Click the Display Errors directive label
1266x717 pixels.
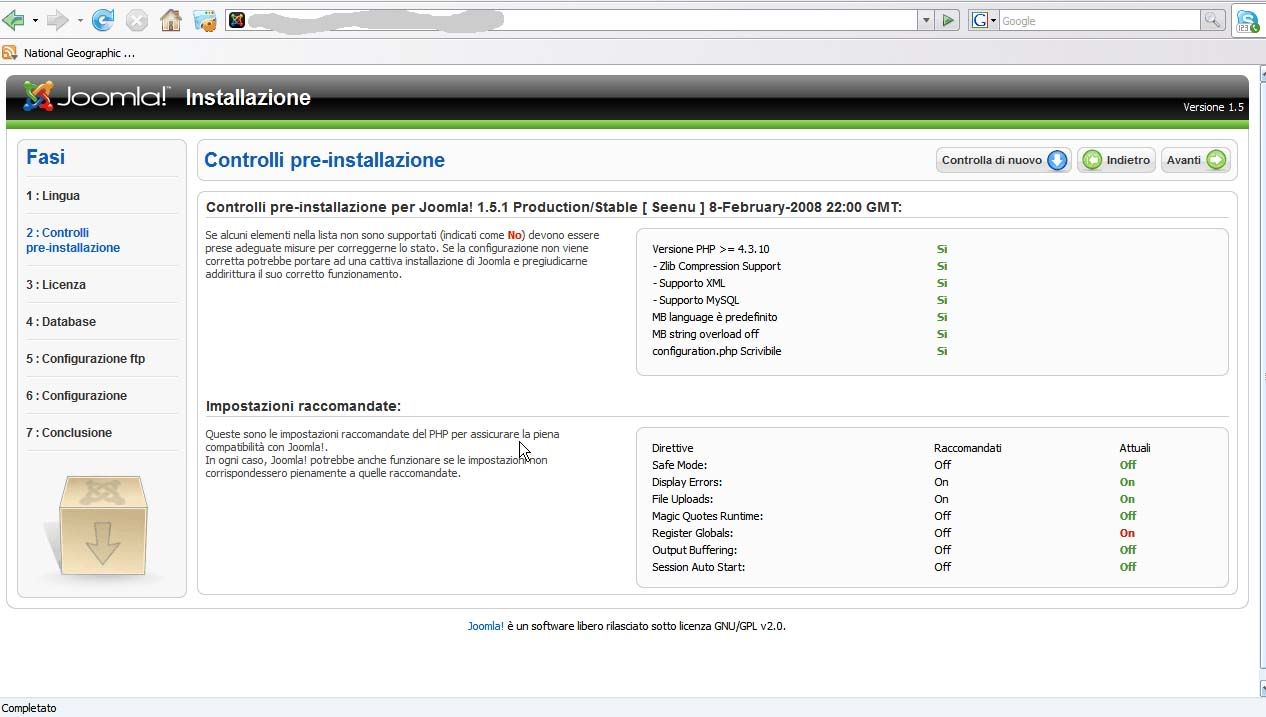point(686,482)
